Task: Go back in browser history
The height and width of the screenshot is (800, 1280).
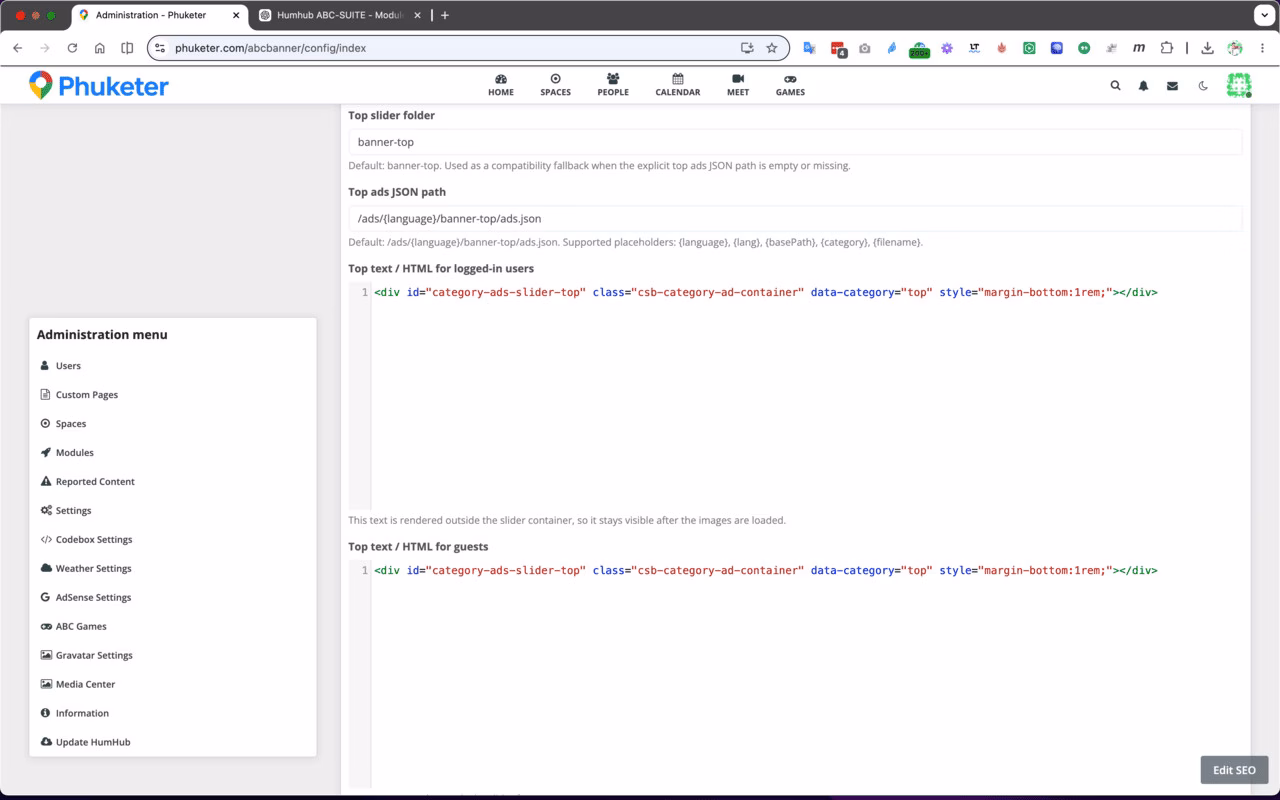Action: tap(17, 48)
